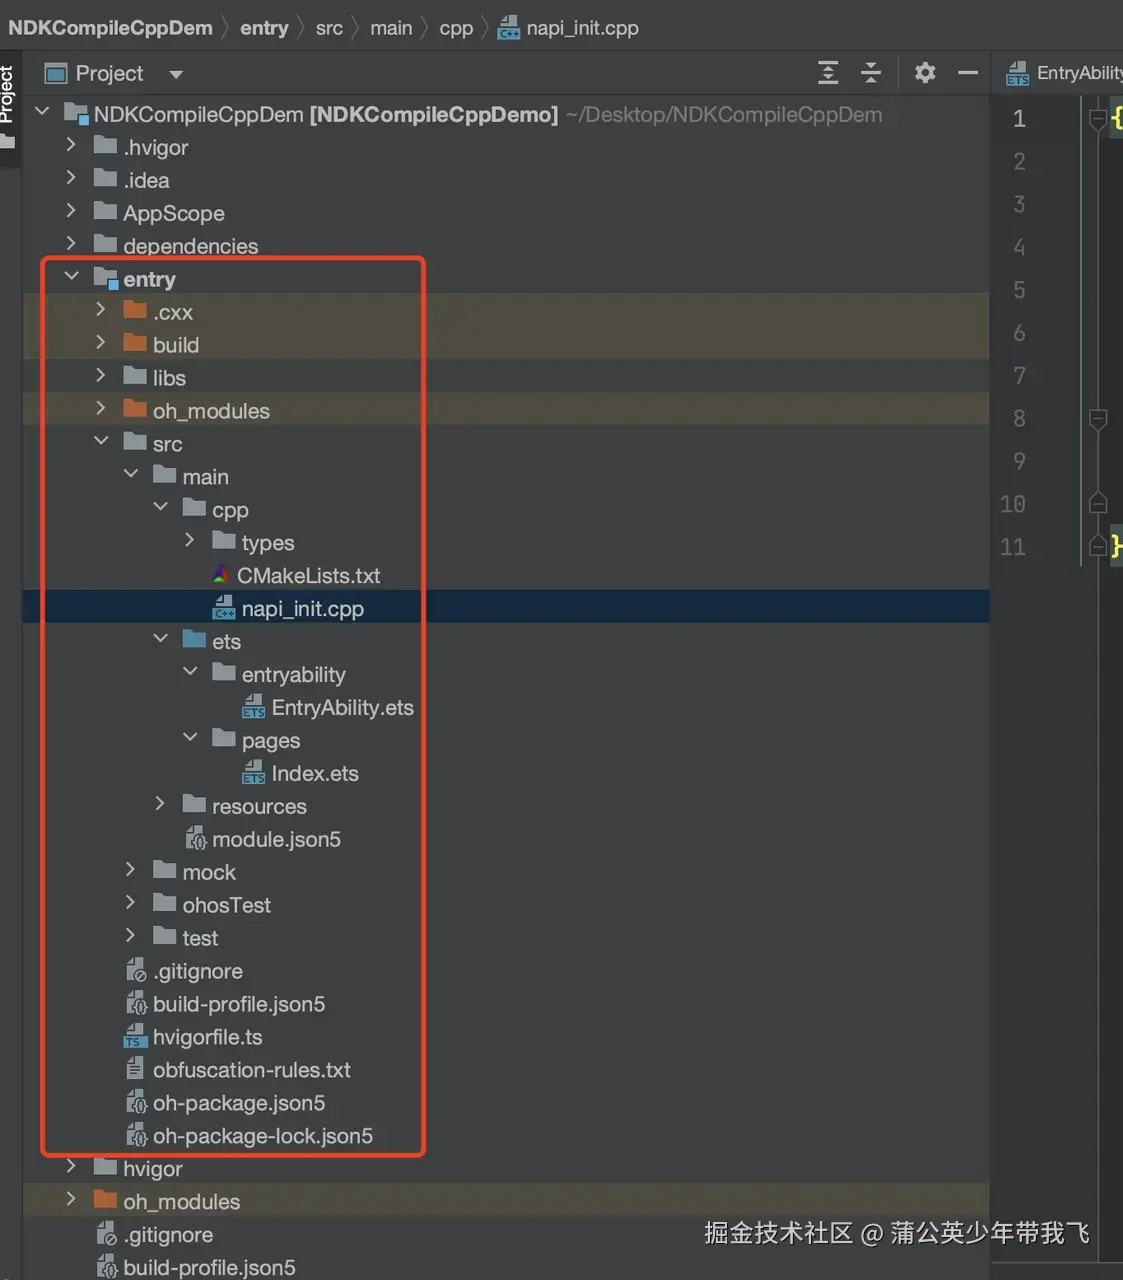Viewport: 1123px width, 1280px height.
Task: Select the Index.ets file icon
Action: point(254,773)
